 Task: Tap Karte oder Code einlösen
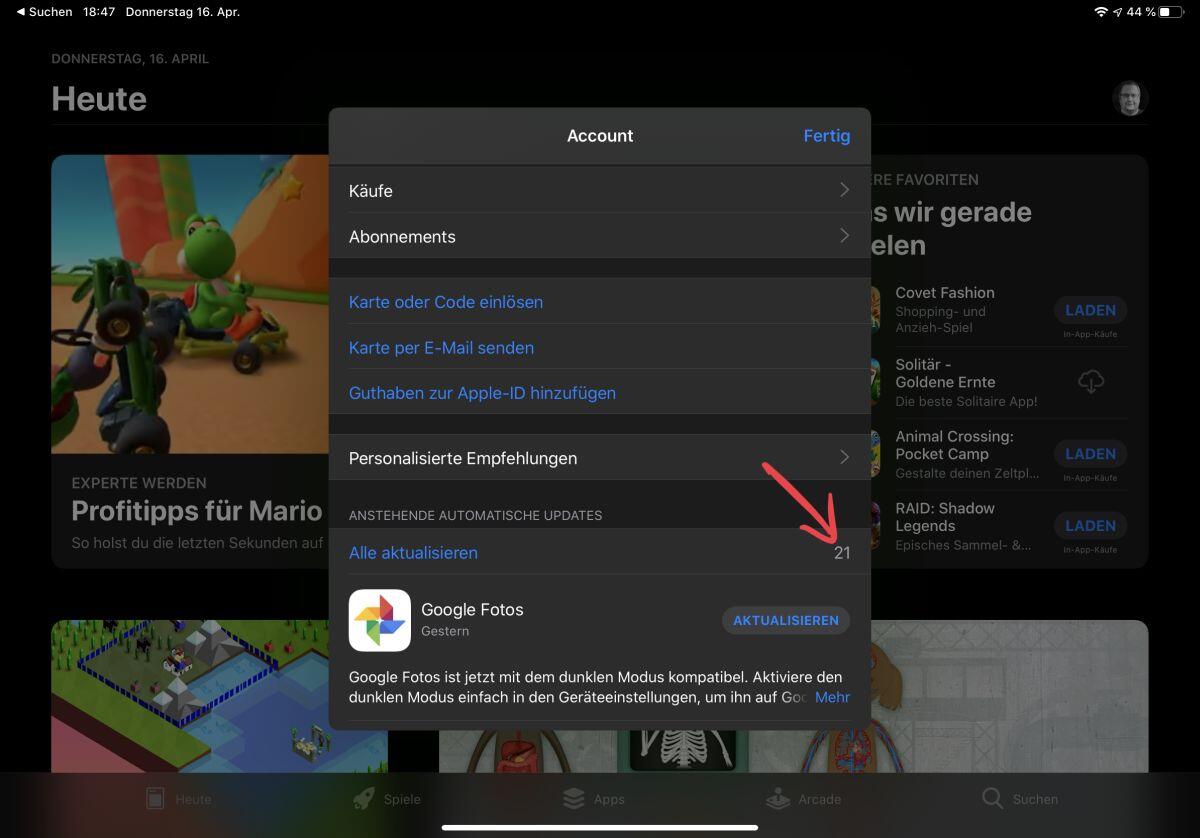point(446,302)
